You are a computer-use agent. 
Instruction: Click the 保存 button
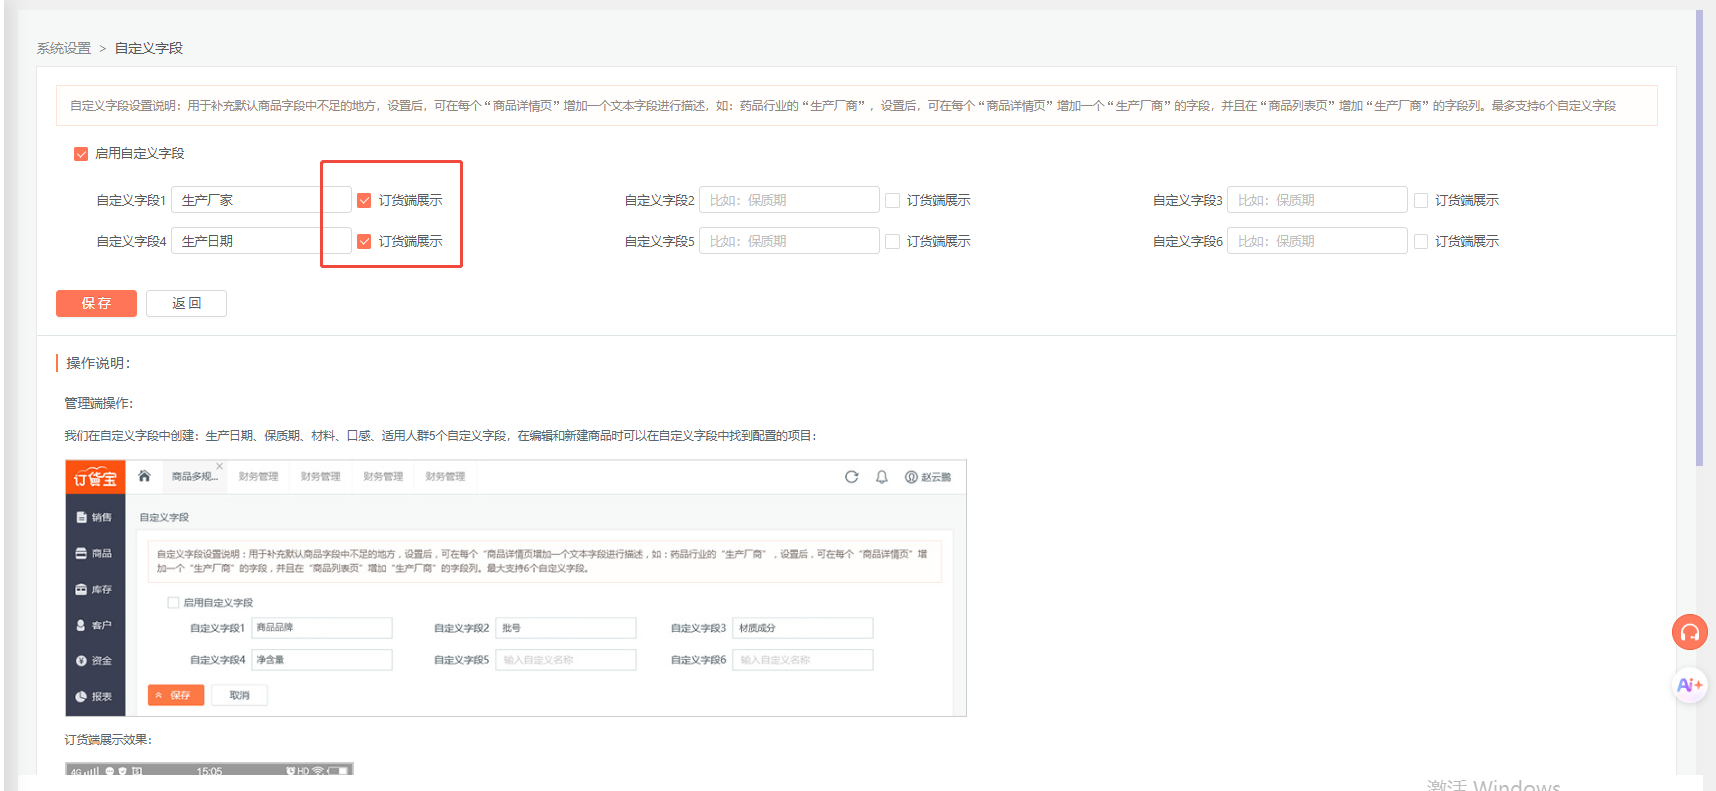(96, 303)
